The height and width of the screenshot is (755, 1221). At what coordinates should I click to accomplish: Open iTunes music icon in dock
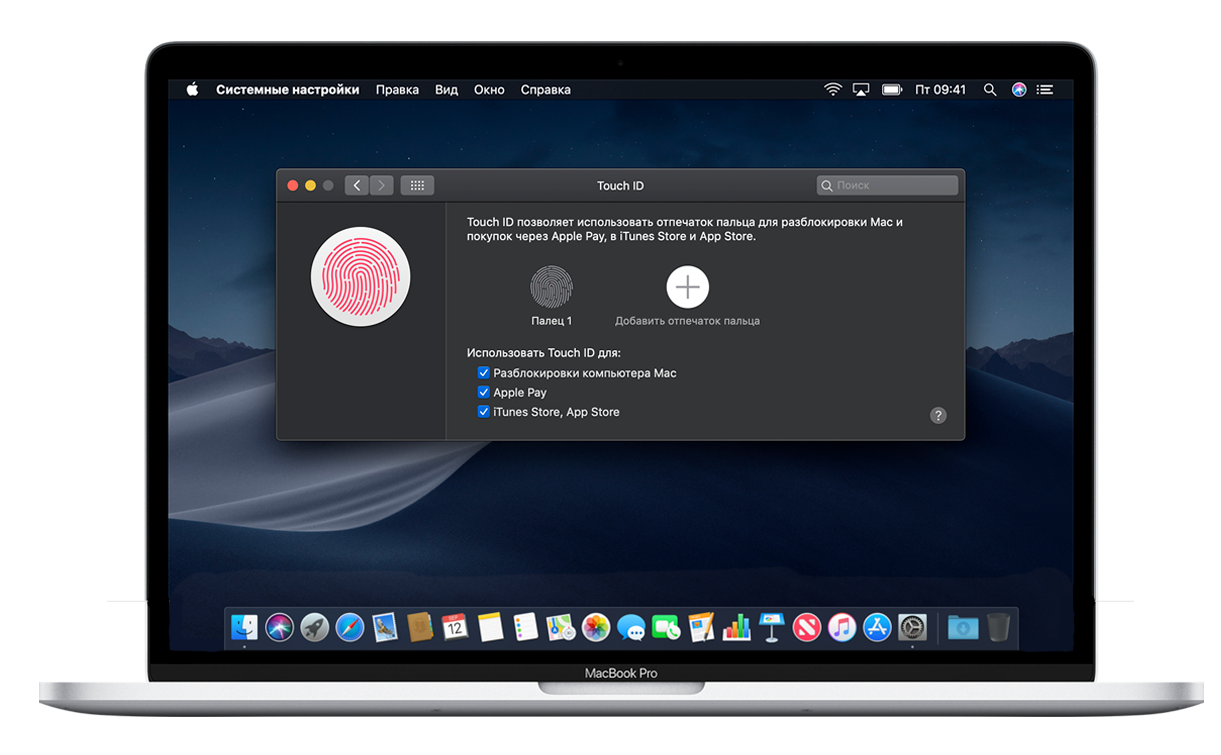click(842, 627)
